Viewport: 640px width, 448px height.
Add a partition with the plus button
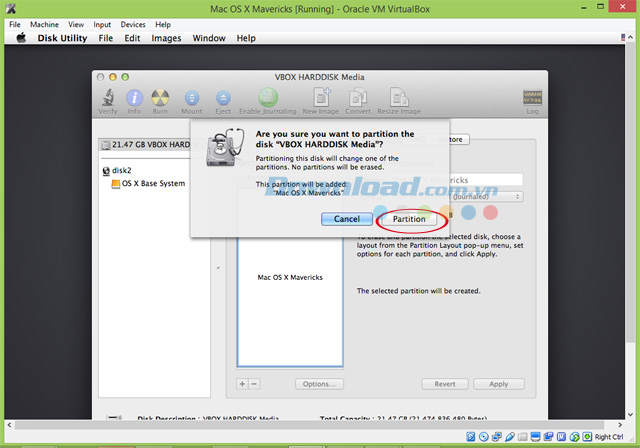tap(242, 384)
